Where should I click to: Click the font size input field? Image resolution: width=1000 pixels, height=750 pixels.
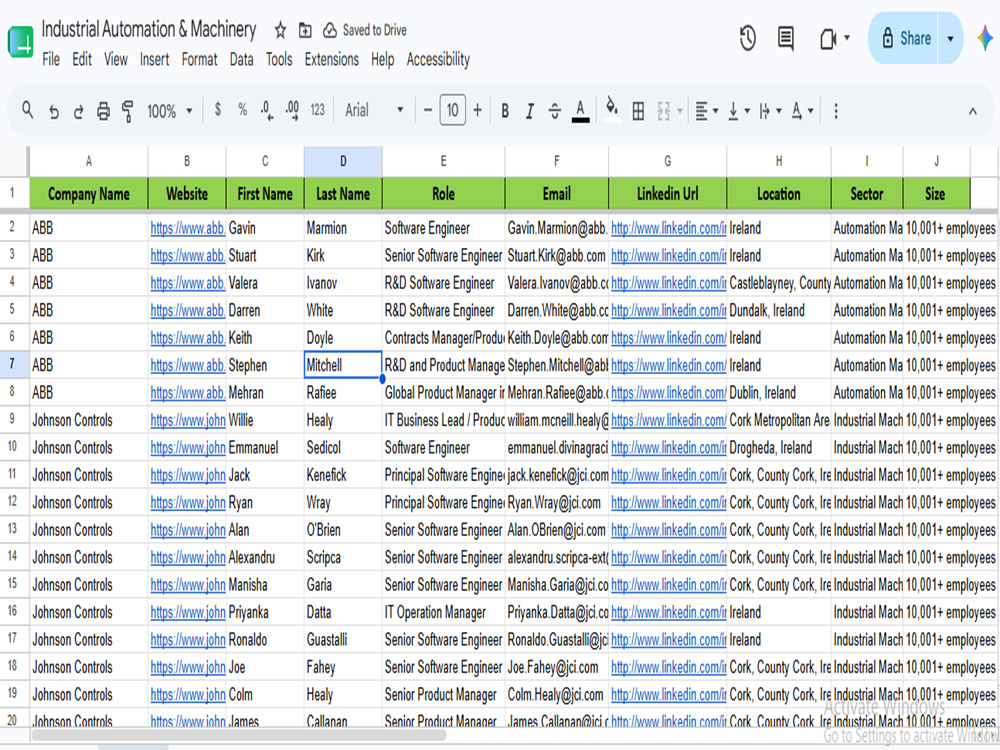(x=452, y=110)
